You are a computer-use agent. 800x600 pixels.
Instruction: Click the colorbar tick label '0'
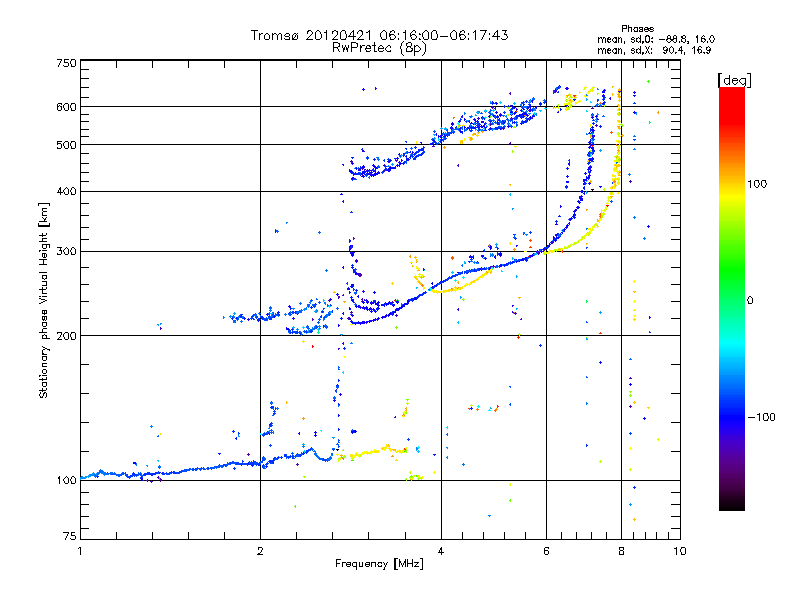click(750, 301)
